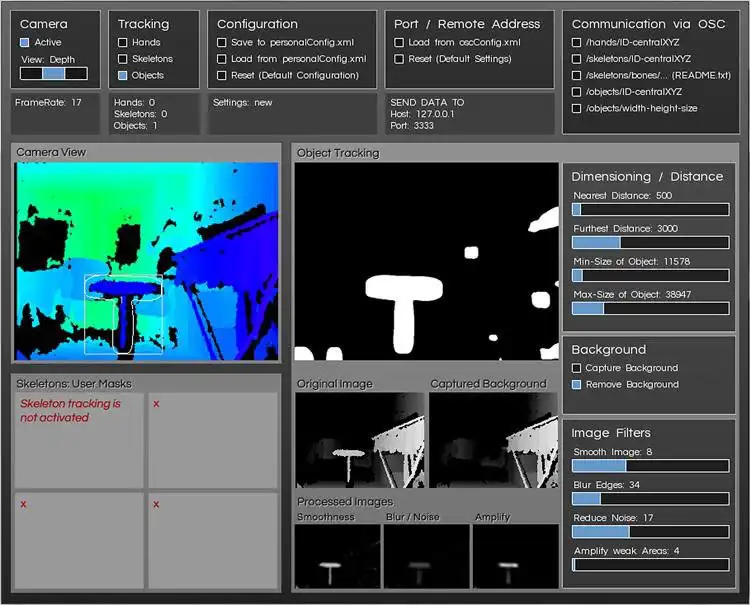Click the Smoothness processed image
Screen dimensions: 750x605
(x=338, y=556)
